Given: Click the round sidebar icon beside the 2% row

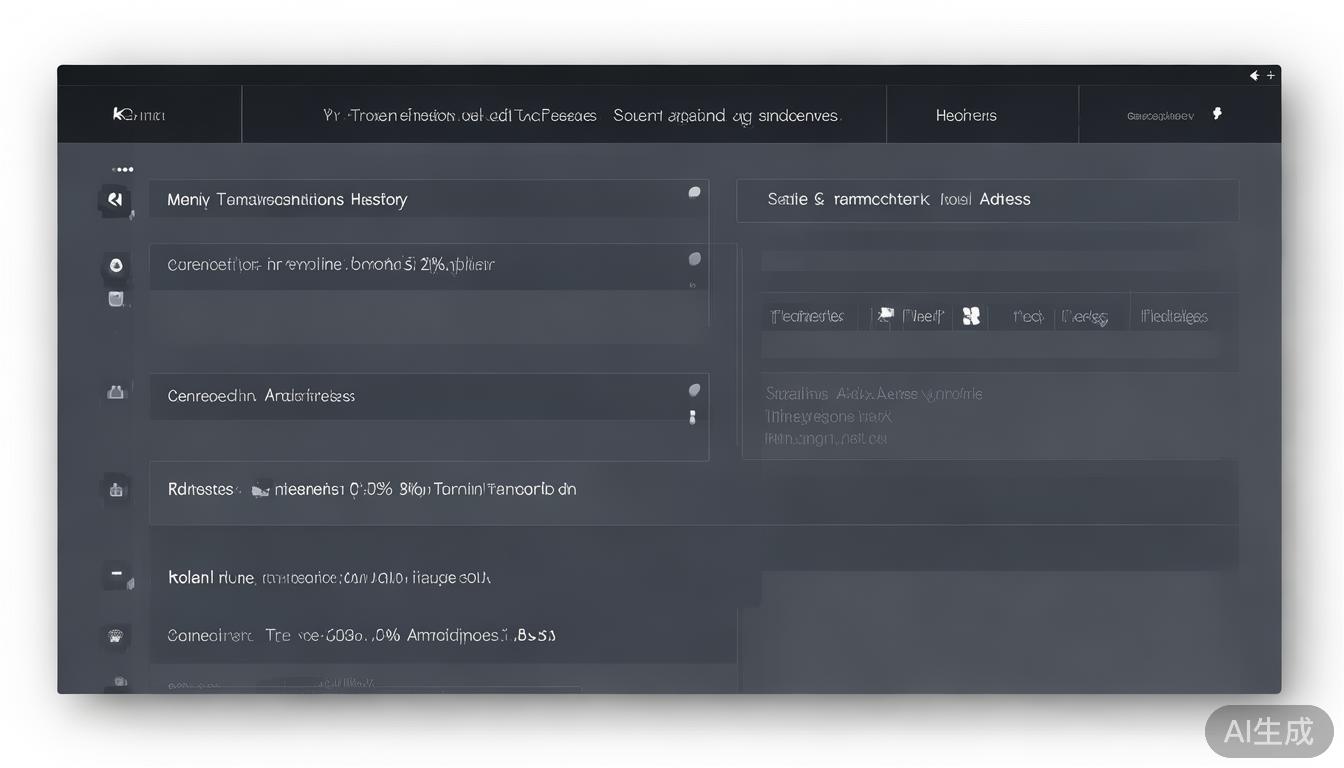Looking at the screenshot, I should coord(116,265).
